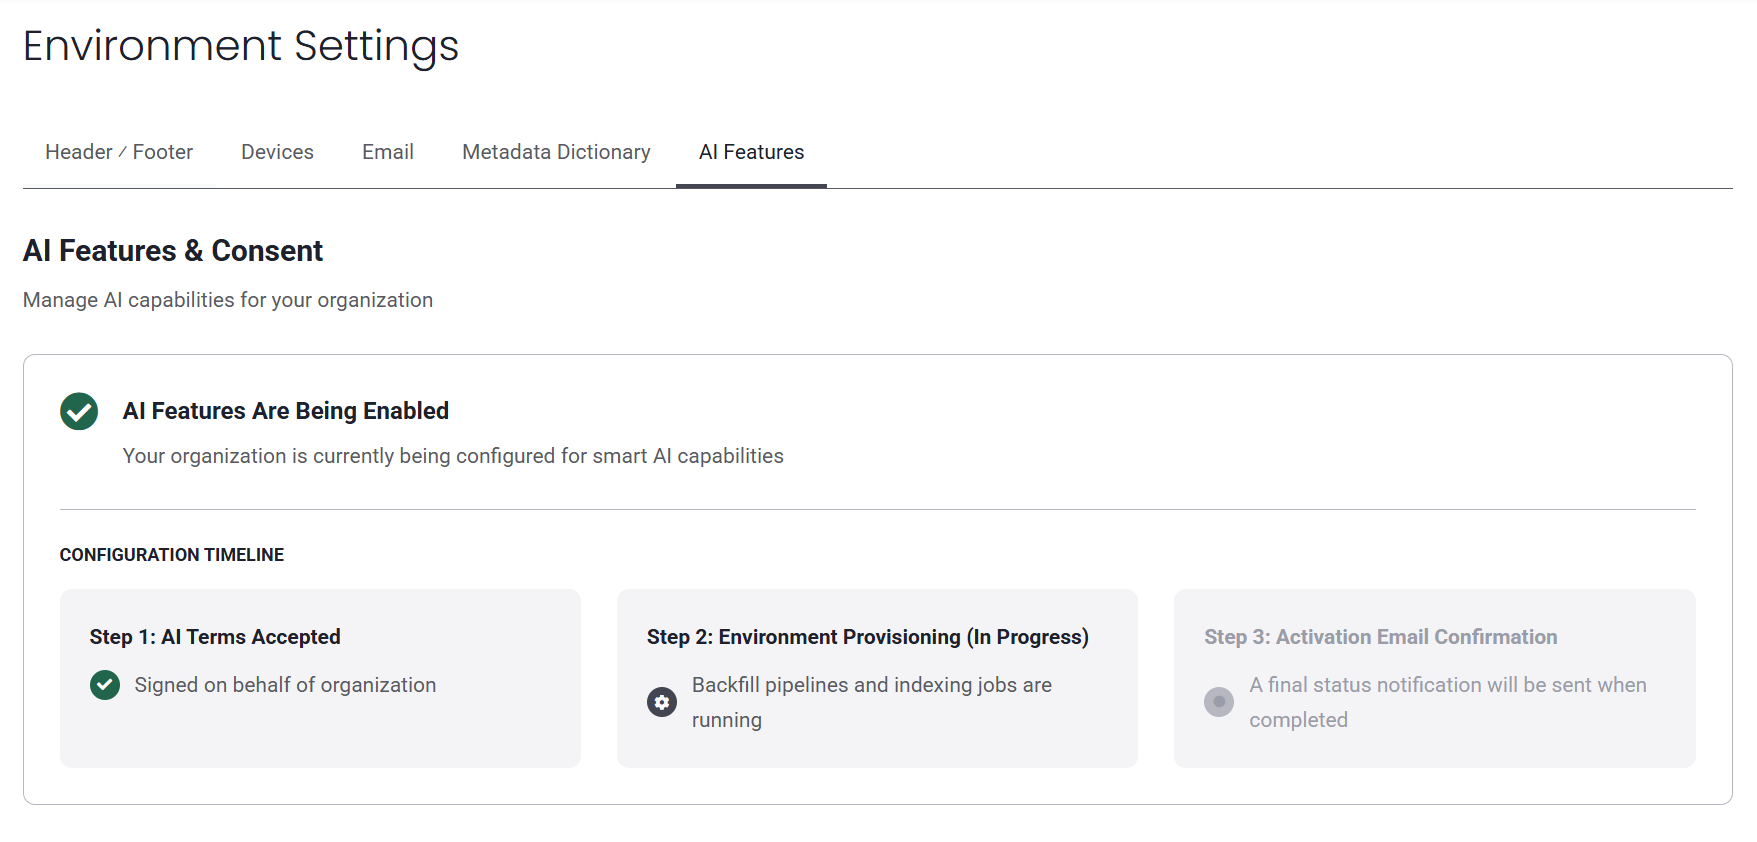Open the Email settings tab
Screen dimensions: 1757x842
pos(388,152)
